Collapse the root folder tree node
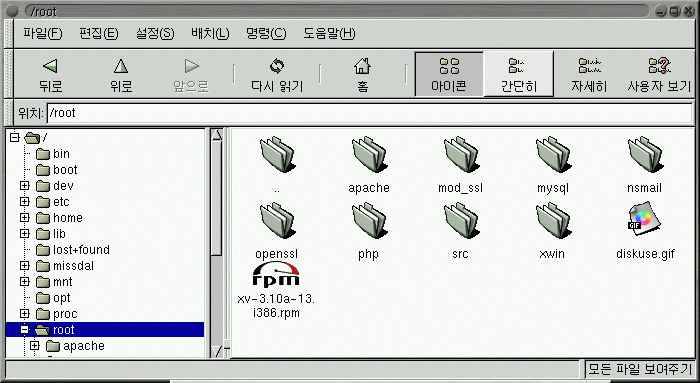This screenshot has height=383, width=700. [25, 330]
